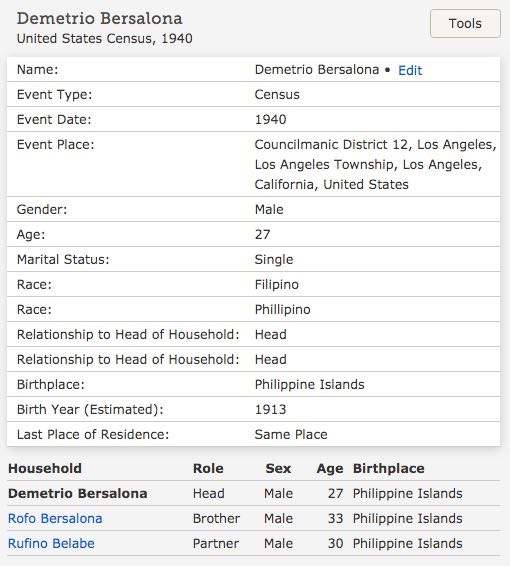Click the Demetrio Bersalona page title
This screenshot has width=510, height=566.
(x=100, y=19)
